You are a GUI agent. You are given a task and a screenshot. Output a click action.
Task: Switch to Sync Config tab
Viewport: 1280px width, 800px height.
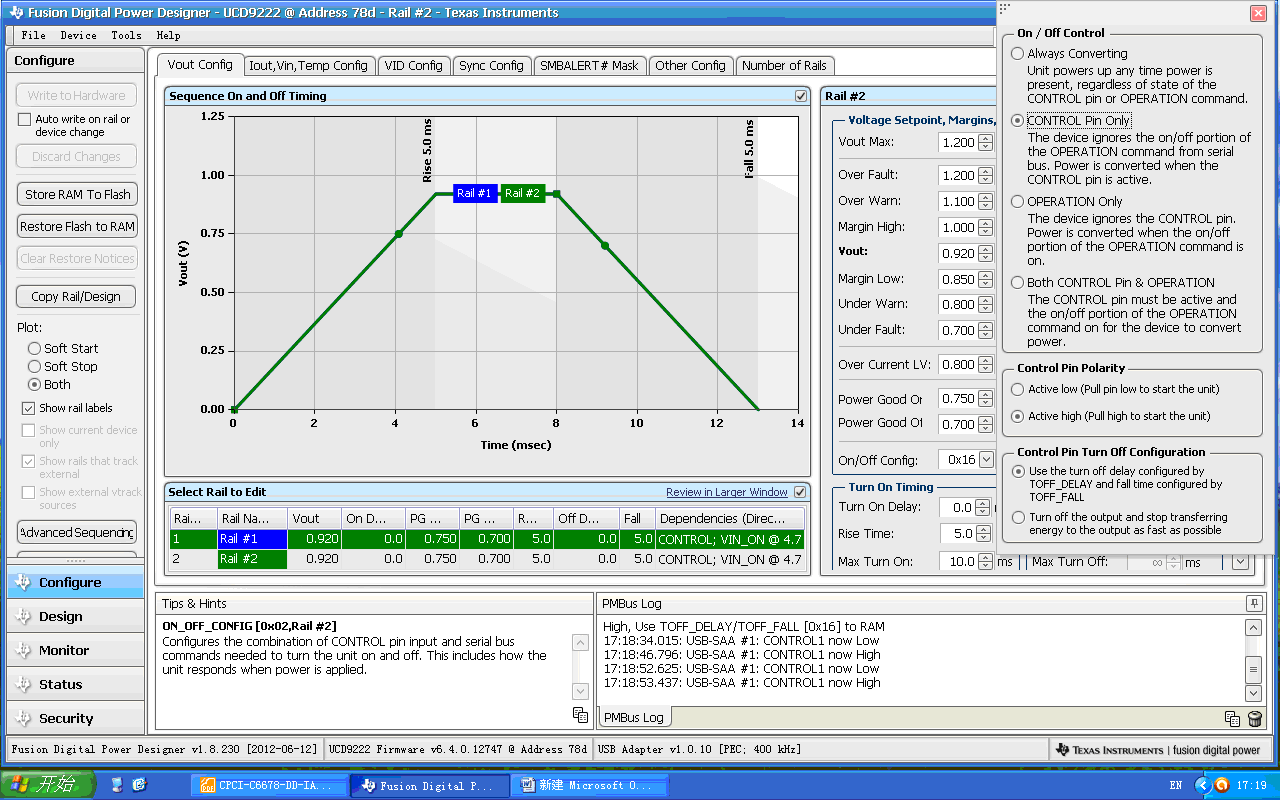pos(491,66)
